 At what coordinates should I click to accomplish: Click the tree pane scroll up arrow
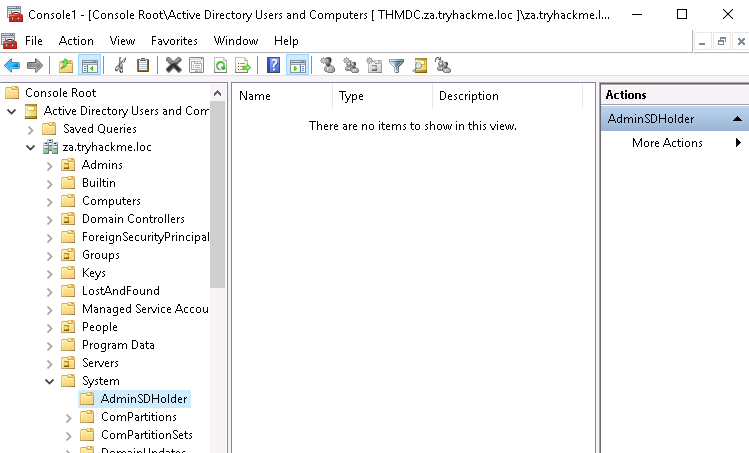pyautogui.click(x=218, y=93)
